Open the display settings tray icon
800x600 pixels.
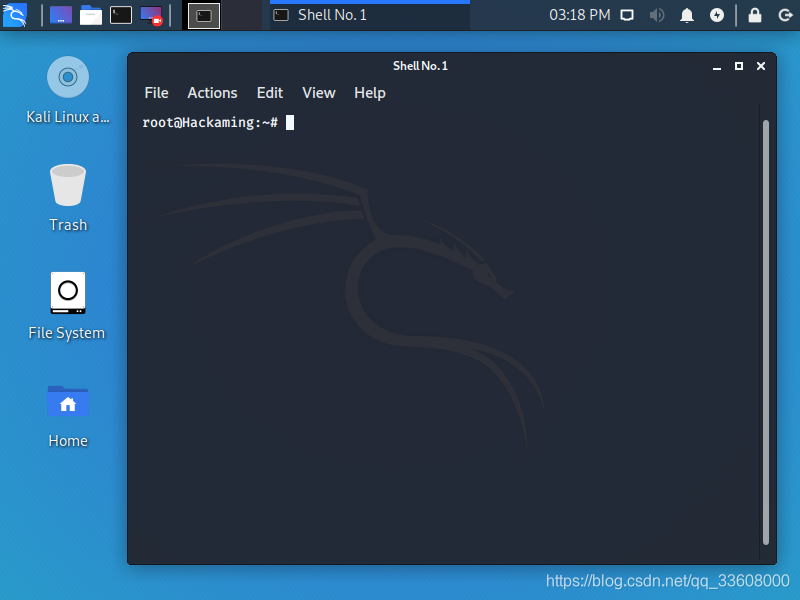pyautogui.click(x=627, y=15)
